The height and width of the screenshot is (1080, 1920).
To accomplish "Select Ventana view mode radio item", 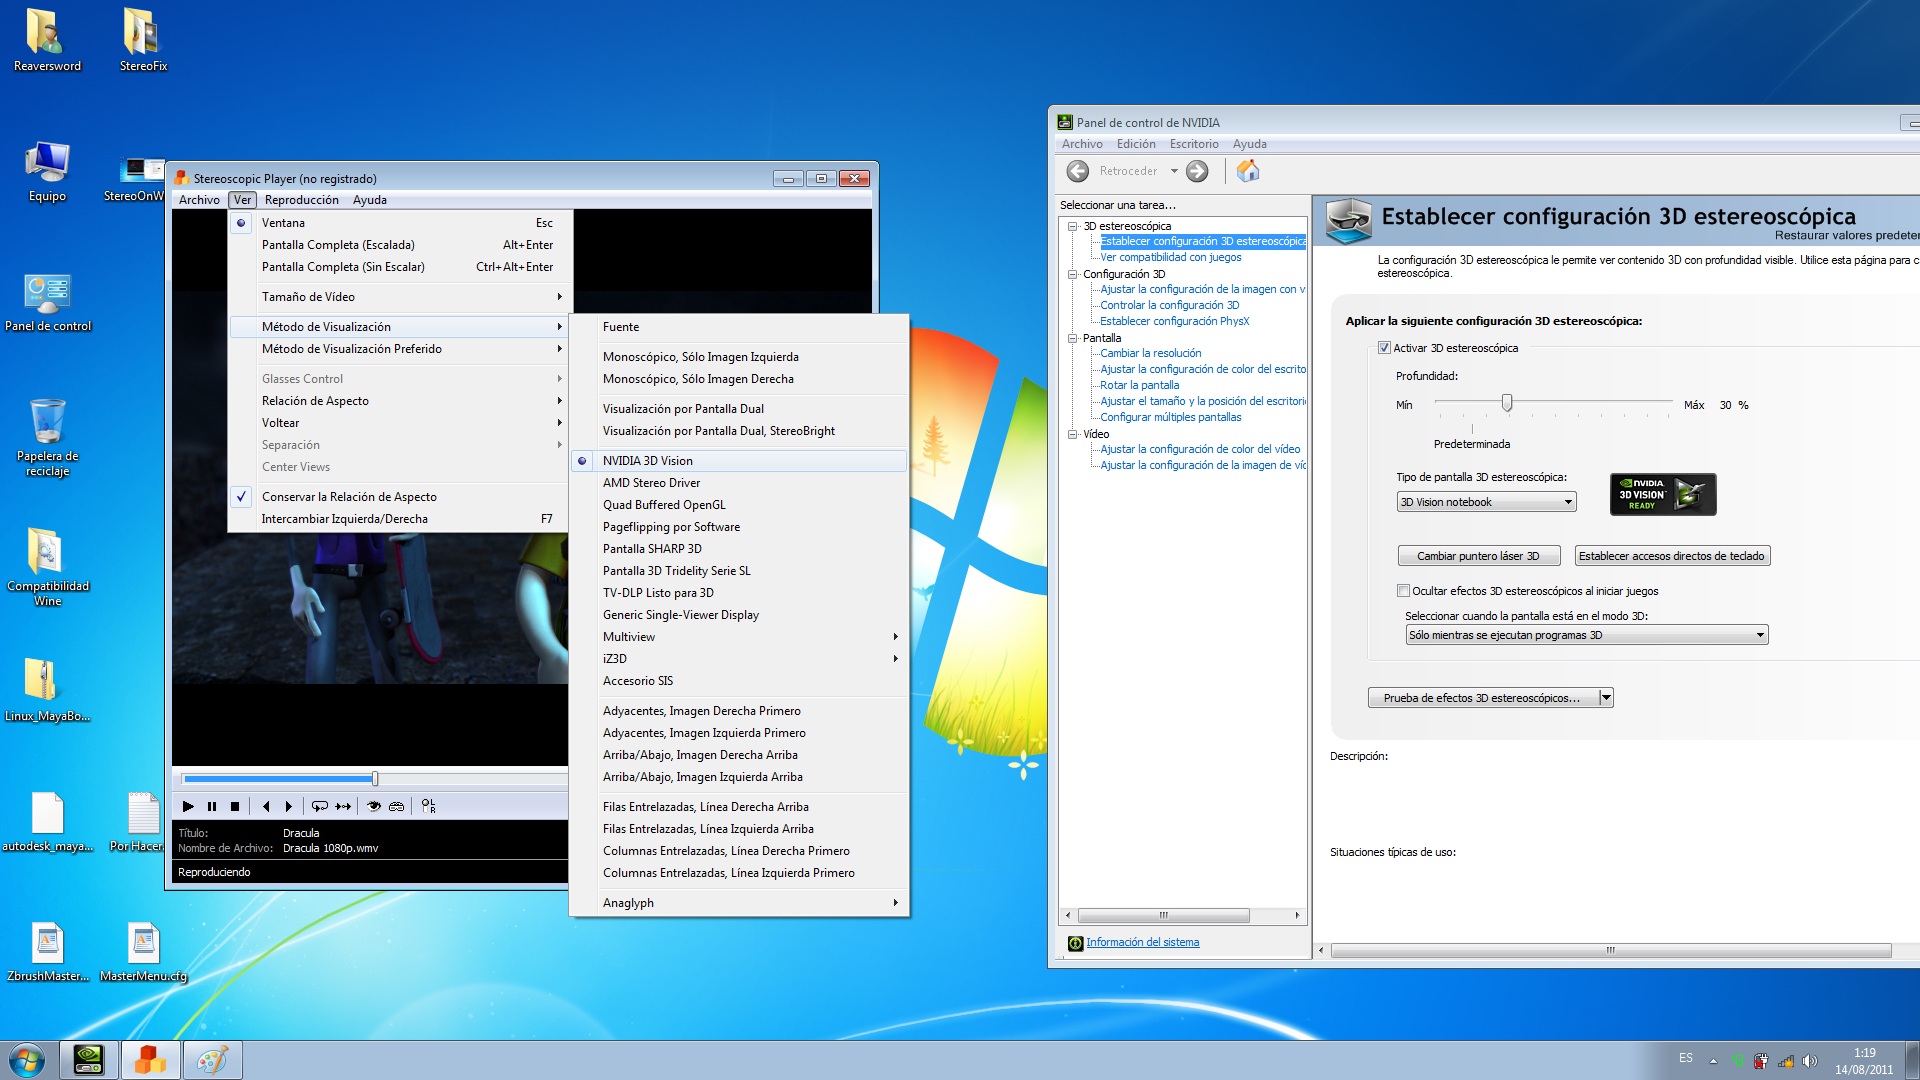I will [400, 223].
